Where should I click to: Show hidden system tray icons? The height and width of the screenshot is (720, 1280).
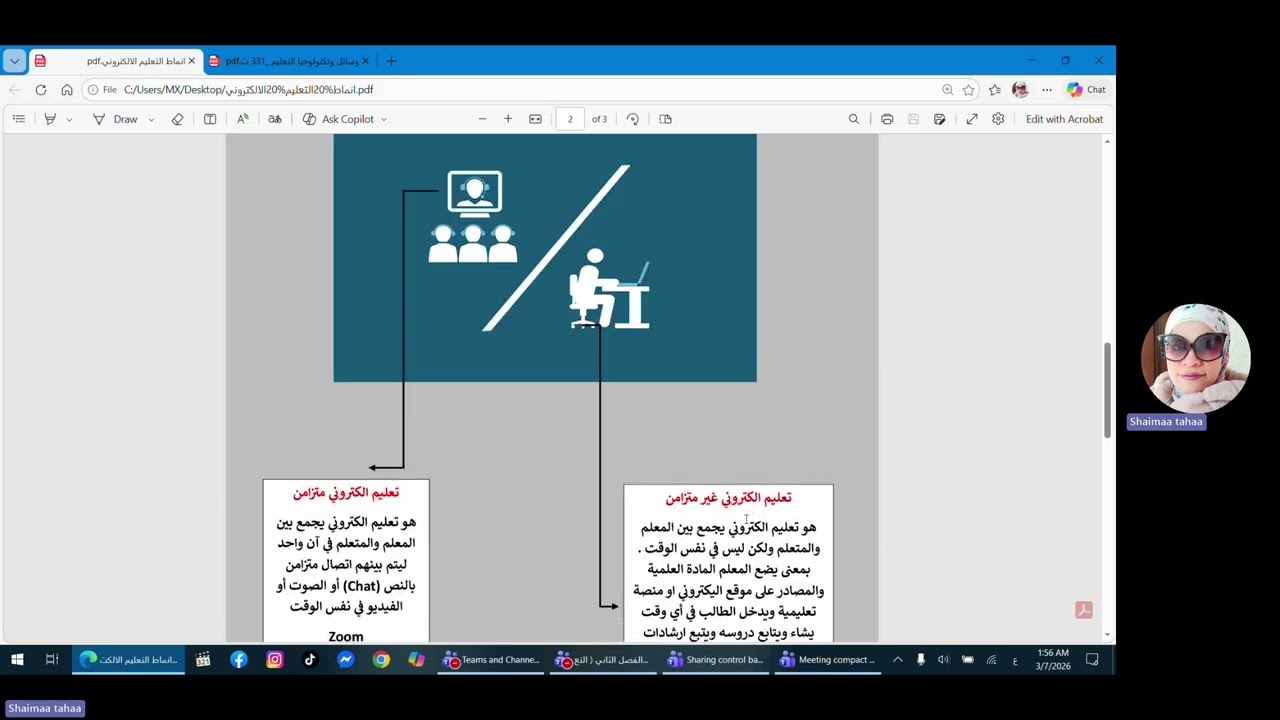coord(897,660)
